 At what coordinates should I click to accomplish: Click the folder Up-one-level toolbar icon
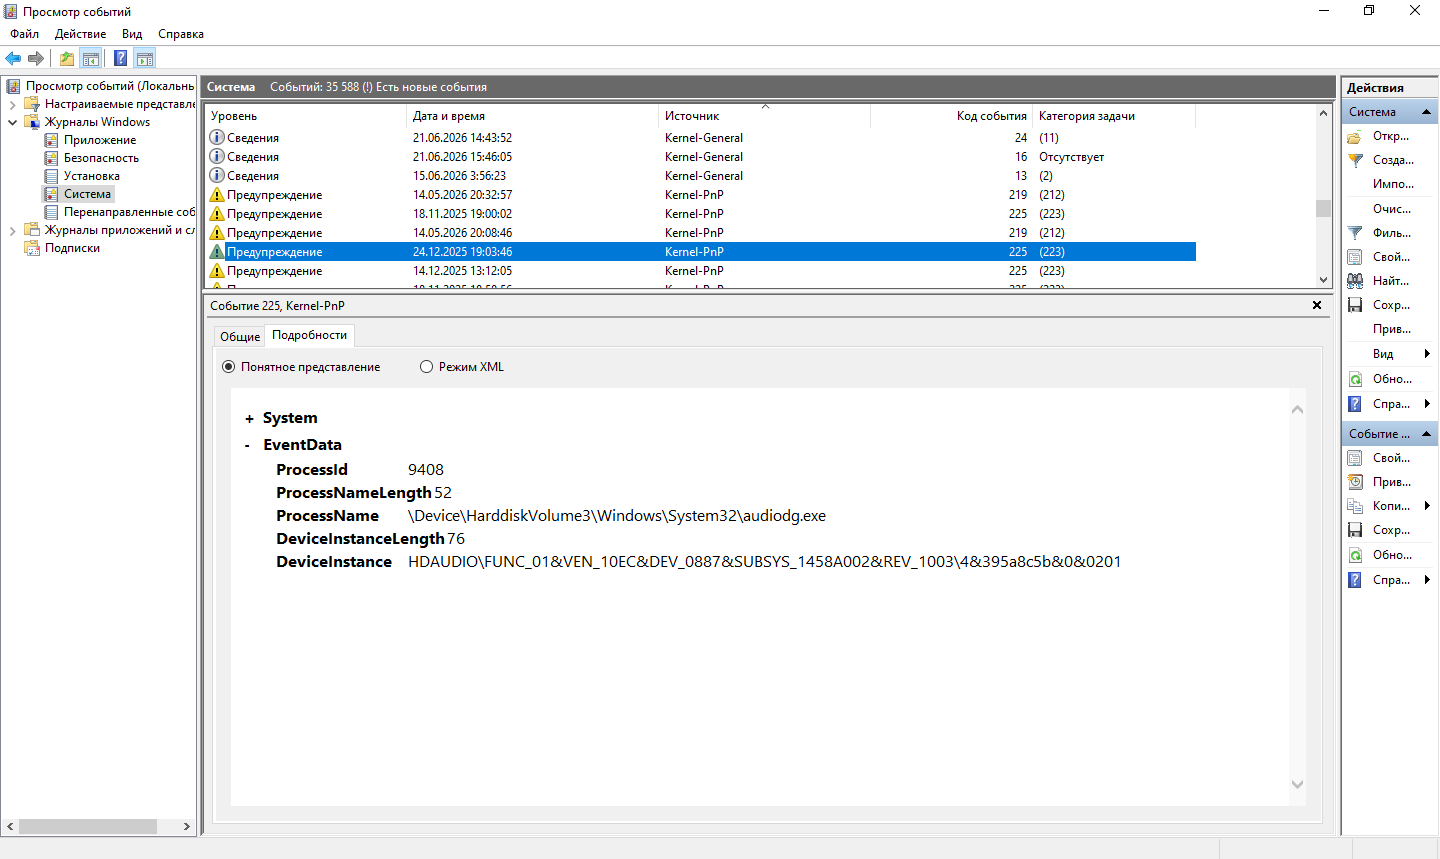[67, 58]
